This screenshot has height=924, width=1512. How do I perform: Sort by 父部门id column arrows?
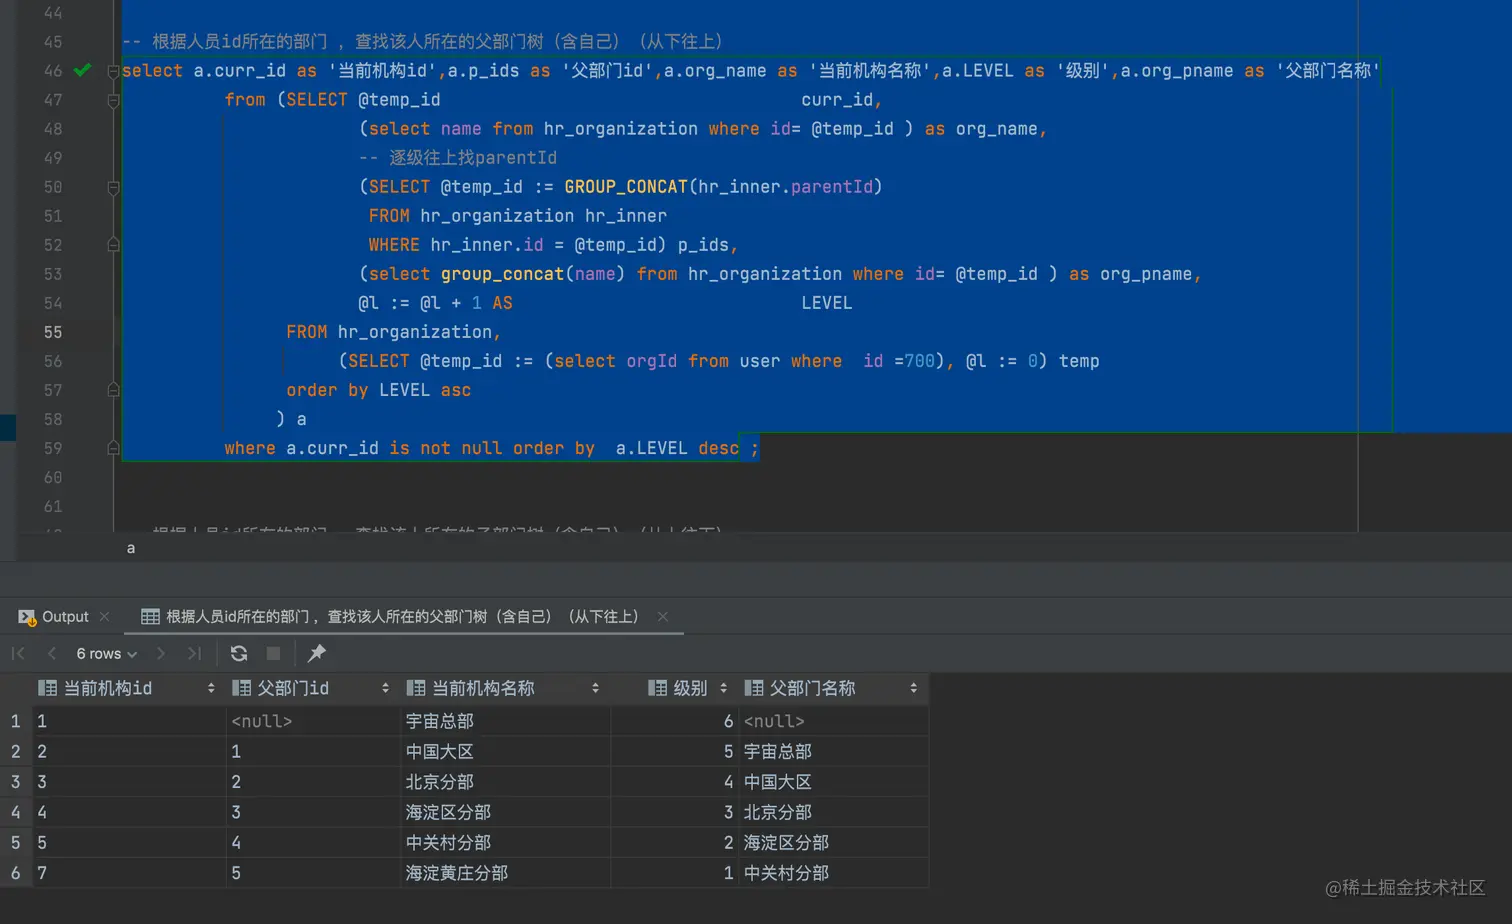[x=385, y=688]
